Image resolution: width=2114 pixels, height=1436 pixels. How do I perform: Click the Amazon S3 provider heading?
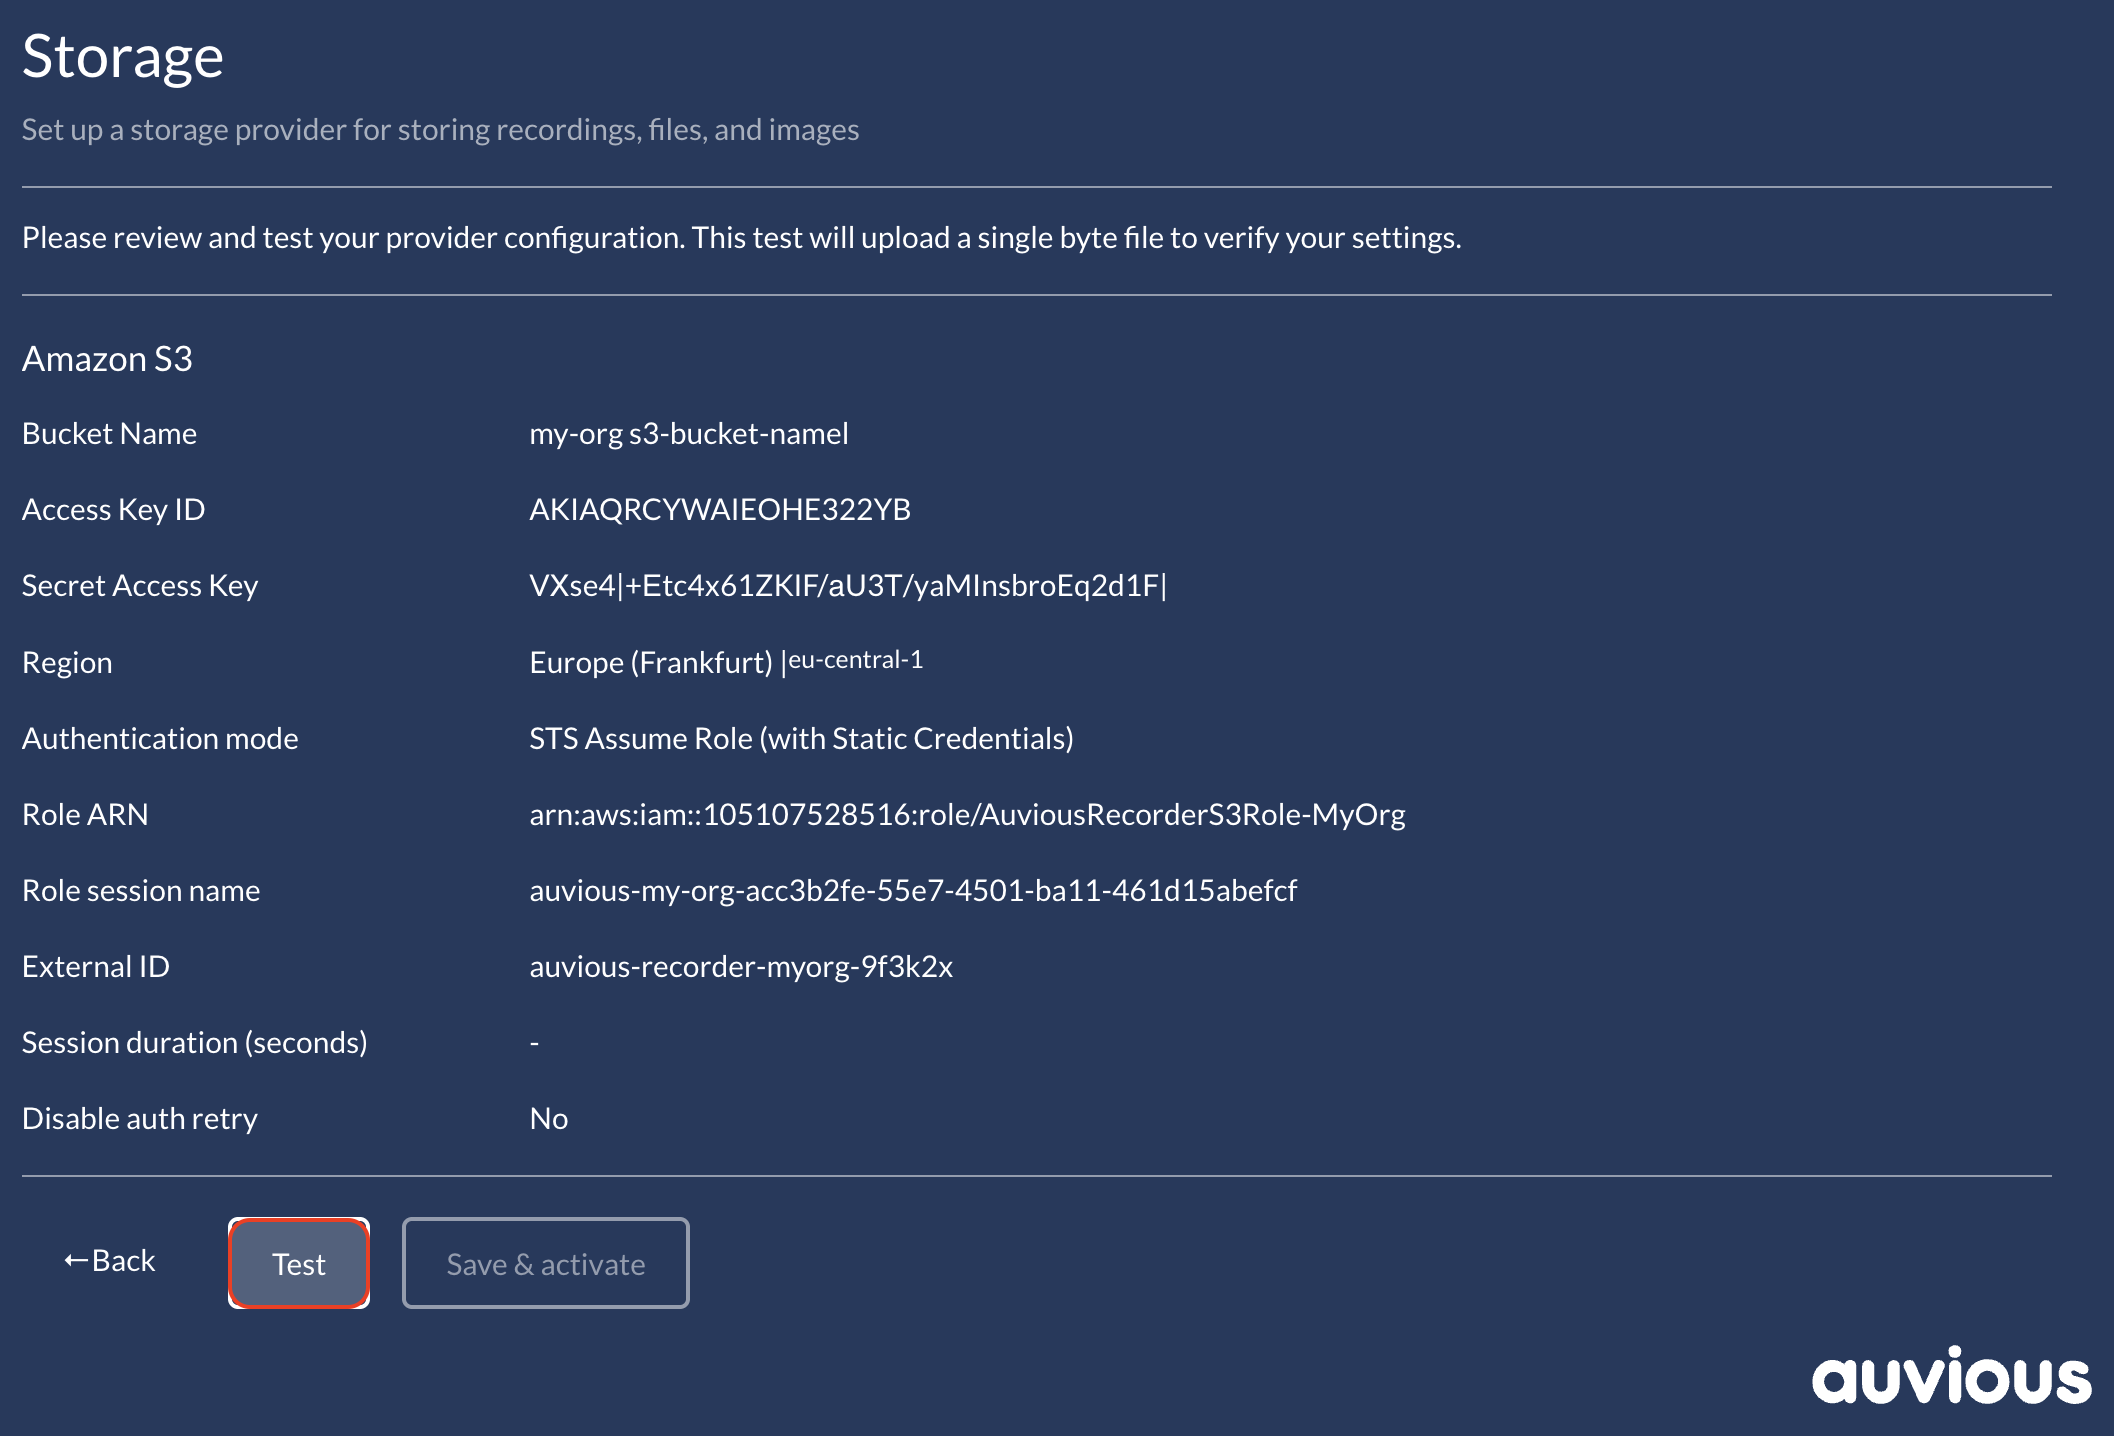click(x=107, y=359)
